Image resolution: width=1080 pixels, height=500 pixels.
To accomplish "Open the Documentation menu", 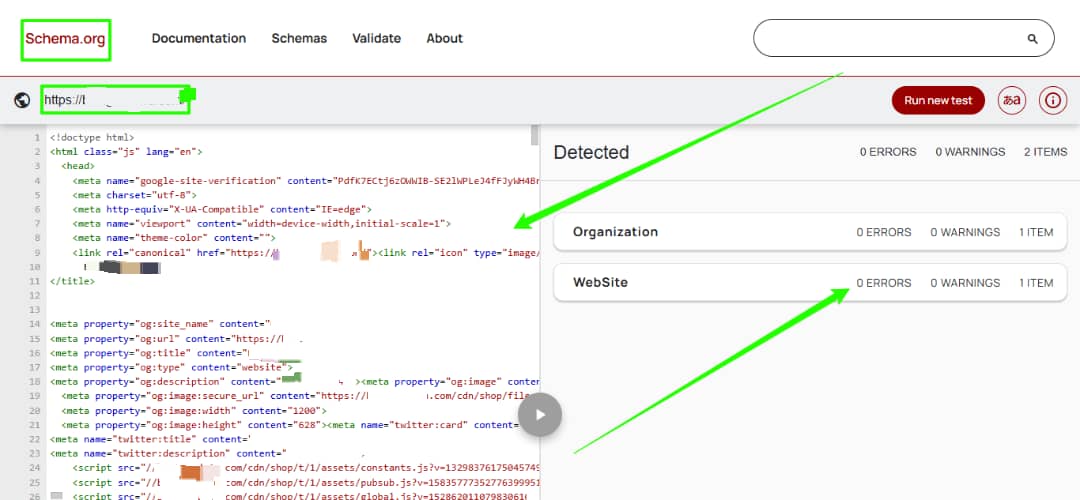I will click(x=198, y=39).
